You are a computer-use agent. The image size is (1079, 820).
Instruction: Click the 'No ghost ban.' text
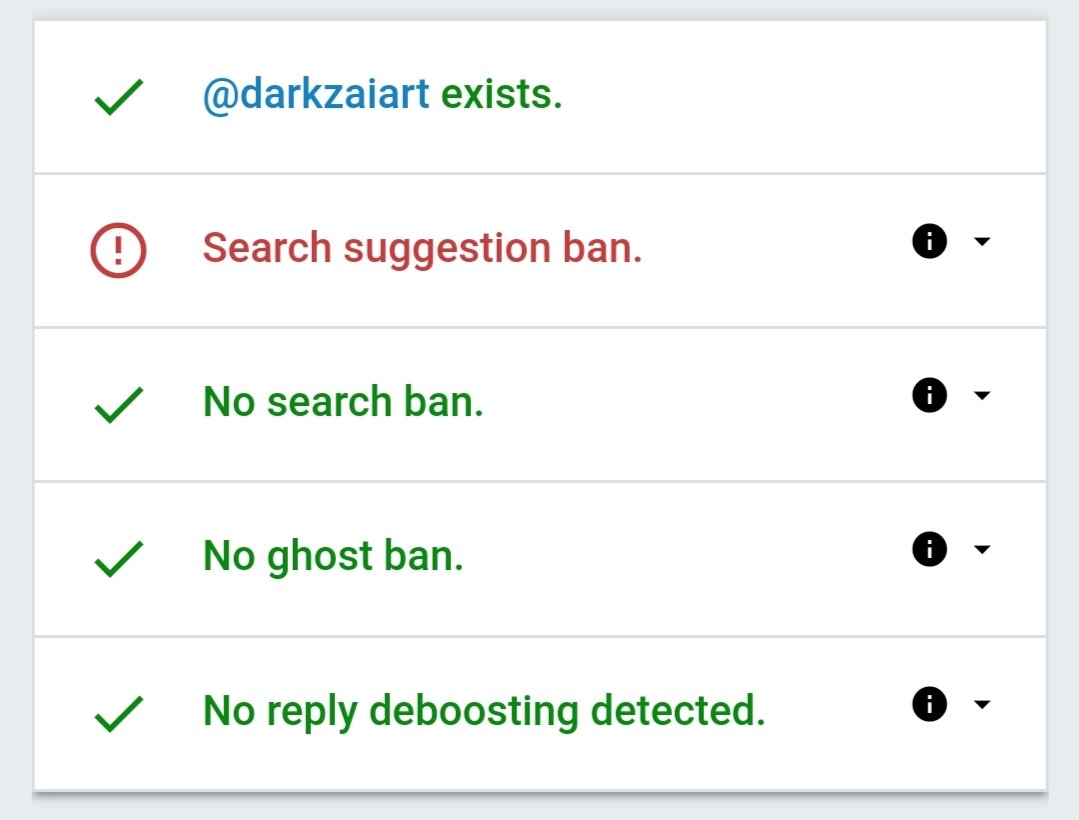tap(333, 557)
